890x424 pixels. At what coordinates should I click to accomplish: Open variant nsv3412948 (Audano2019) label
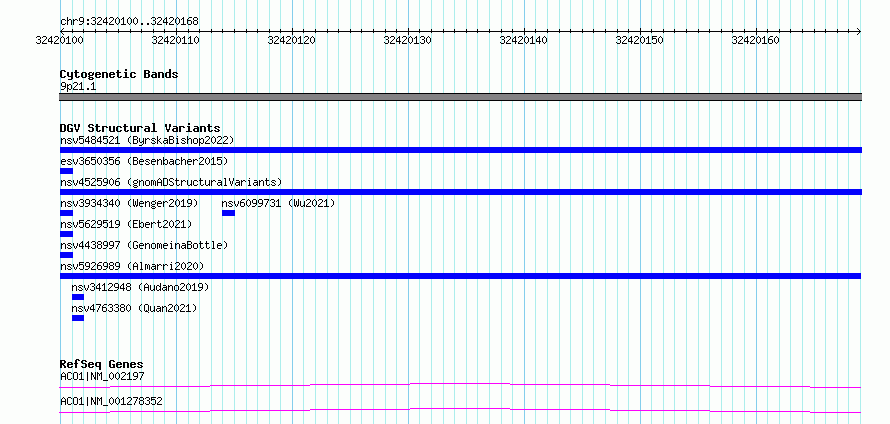pos(140,287)
